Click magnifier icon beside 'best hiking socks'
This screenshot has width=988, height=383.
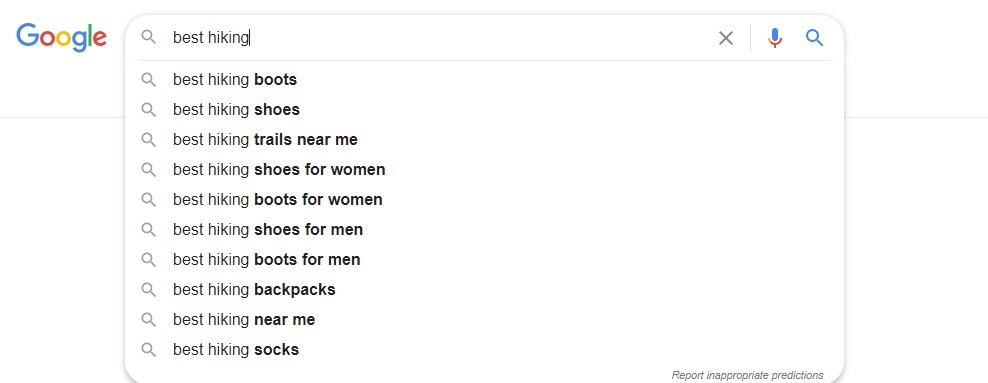[x=149, y=350]
